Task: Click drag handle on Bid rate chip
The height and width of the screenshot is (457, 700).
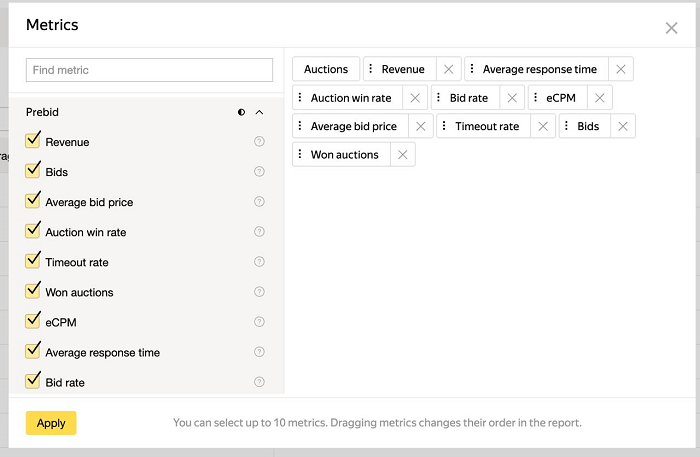Action: 441,98
